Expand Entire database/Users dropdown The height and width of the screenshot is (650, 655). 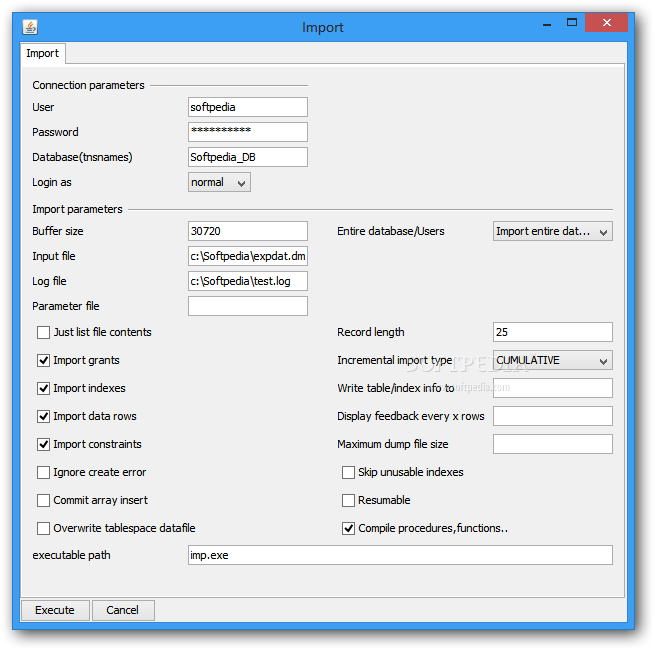(553, 231)
